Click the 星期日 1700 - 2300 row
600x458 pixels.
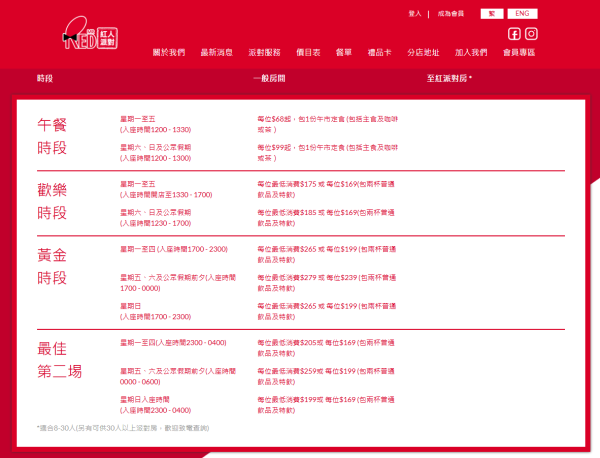155,311
